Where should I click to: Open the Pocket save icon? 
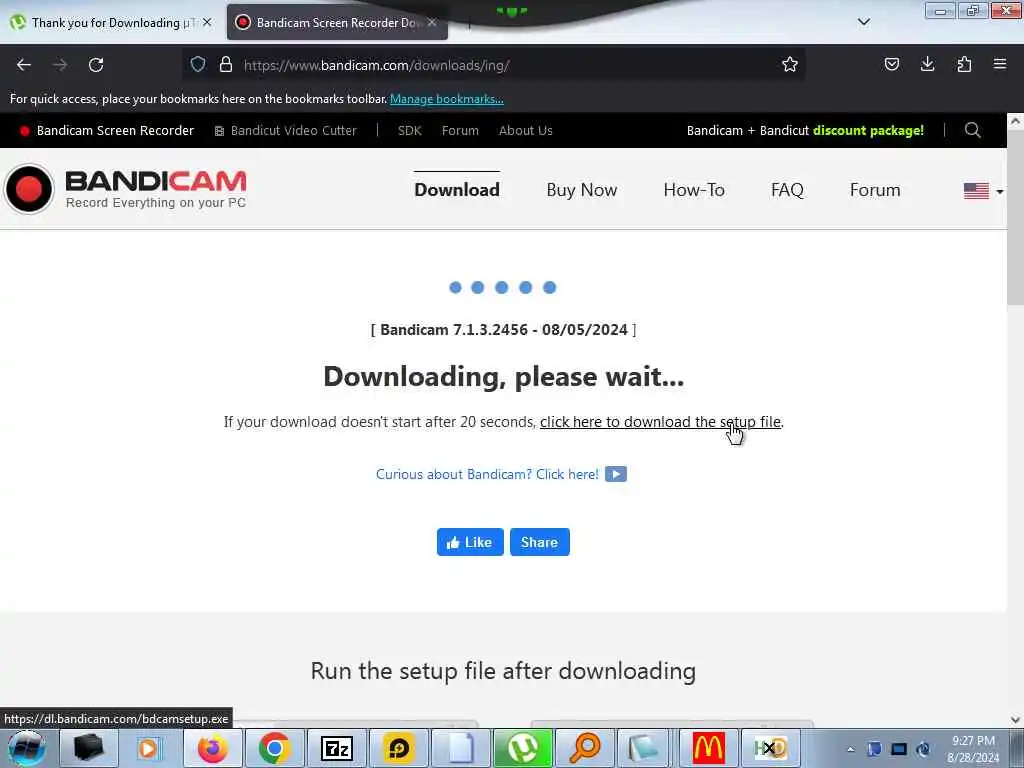click(x=891, y=64)
